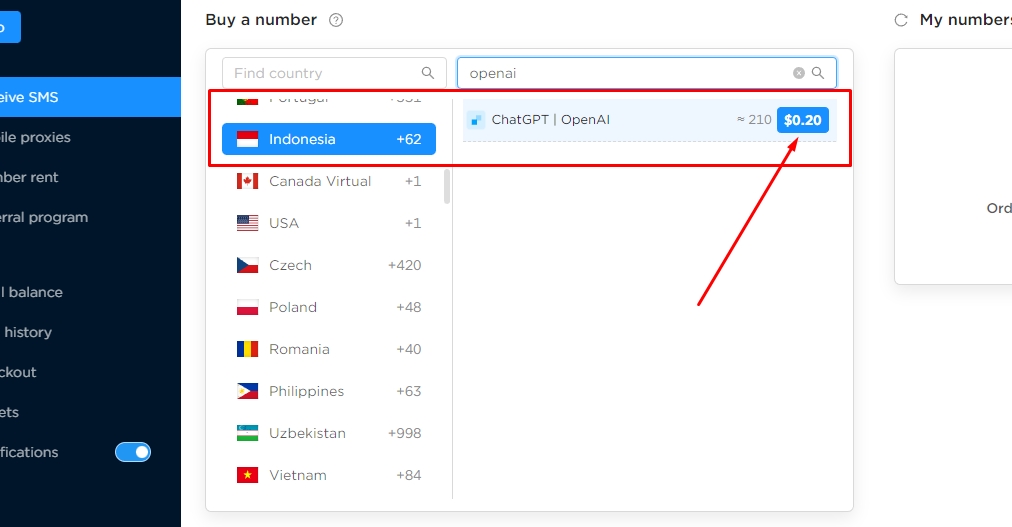
Task: Buy ChatGPT number for $0.20
Action: (x=802, y=120)
